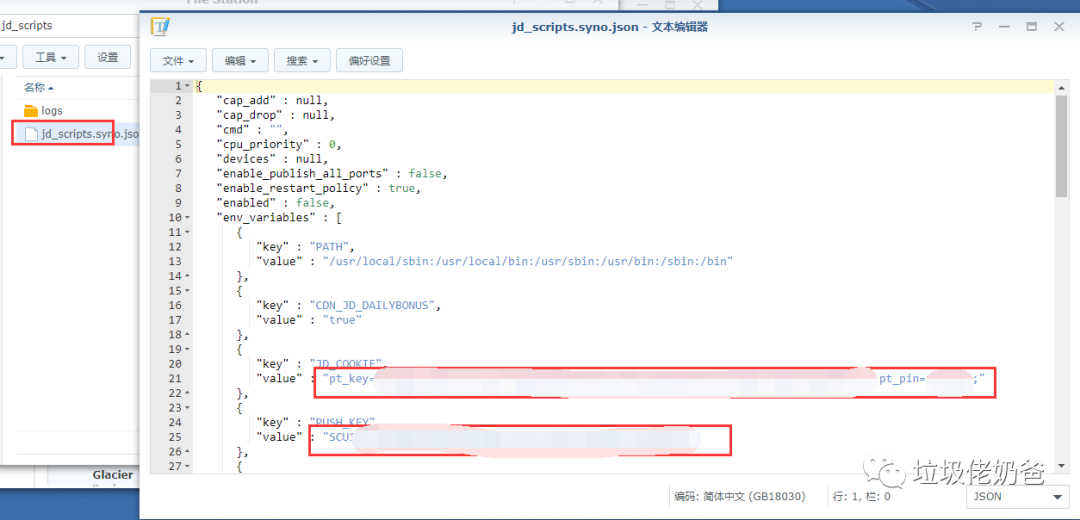The width and height of the screenshot is (1080, 520).
Task: Click the "enable_restart_policy" : true line
Action: [318, 188]
